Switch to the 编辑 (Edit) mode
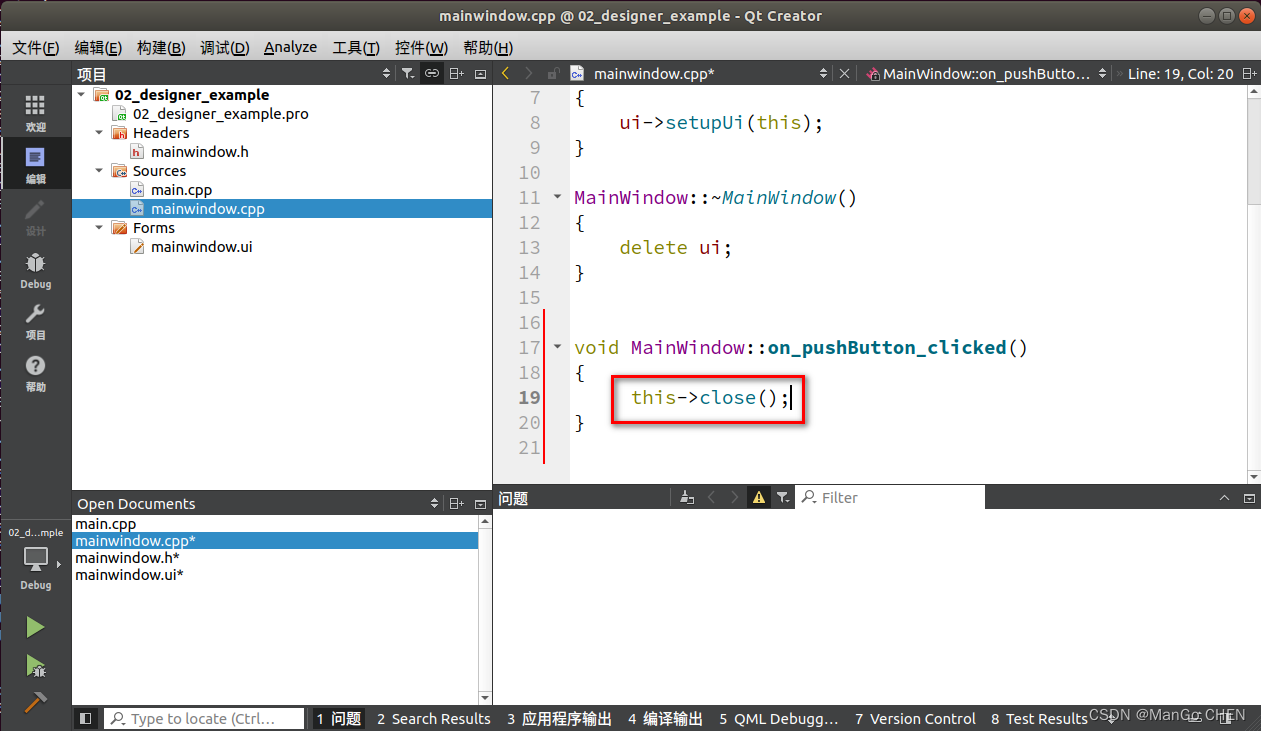Viewport: 1261px width, 731px height. pos(35,165)
